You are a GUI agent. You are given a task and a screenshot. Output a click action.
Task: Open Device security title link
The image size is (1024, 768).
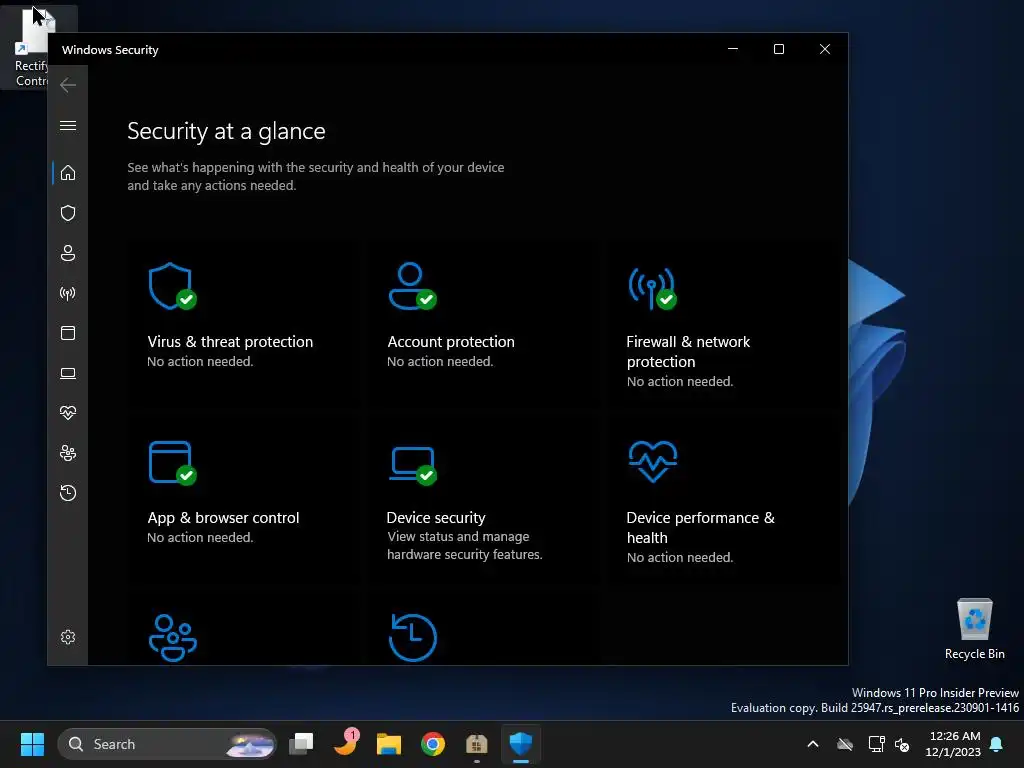point(436,517)
